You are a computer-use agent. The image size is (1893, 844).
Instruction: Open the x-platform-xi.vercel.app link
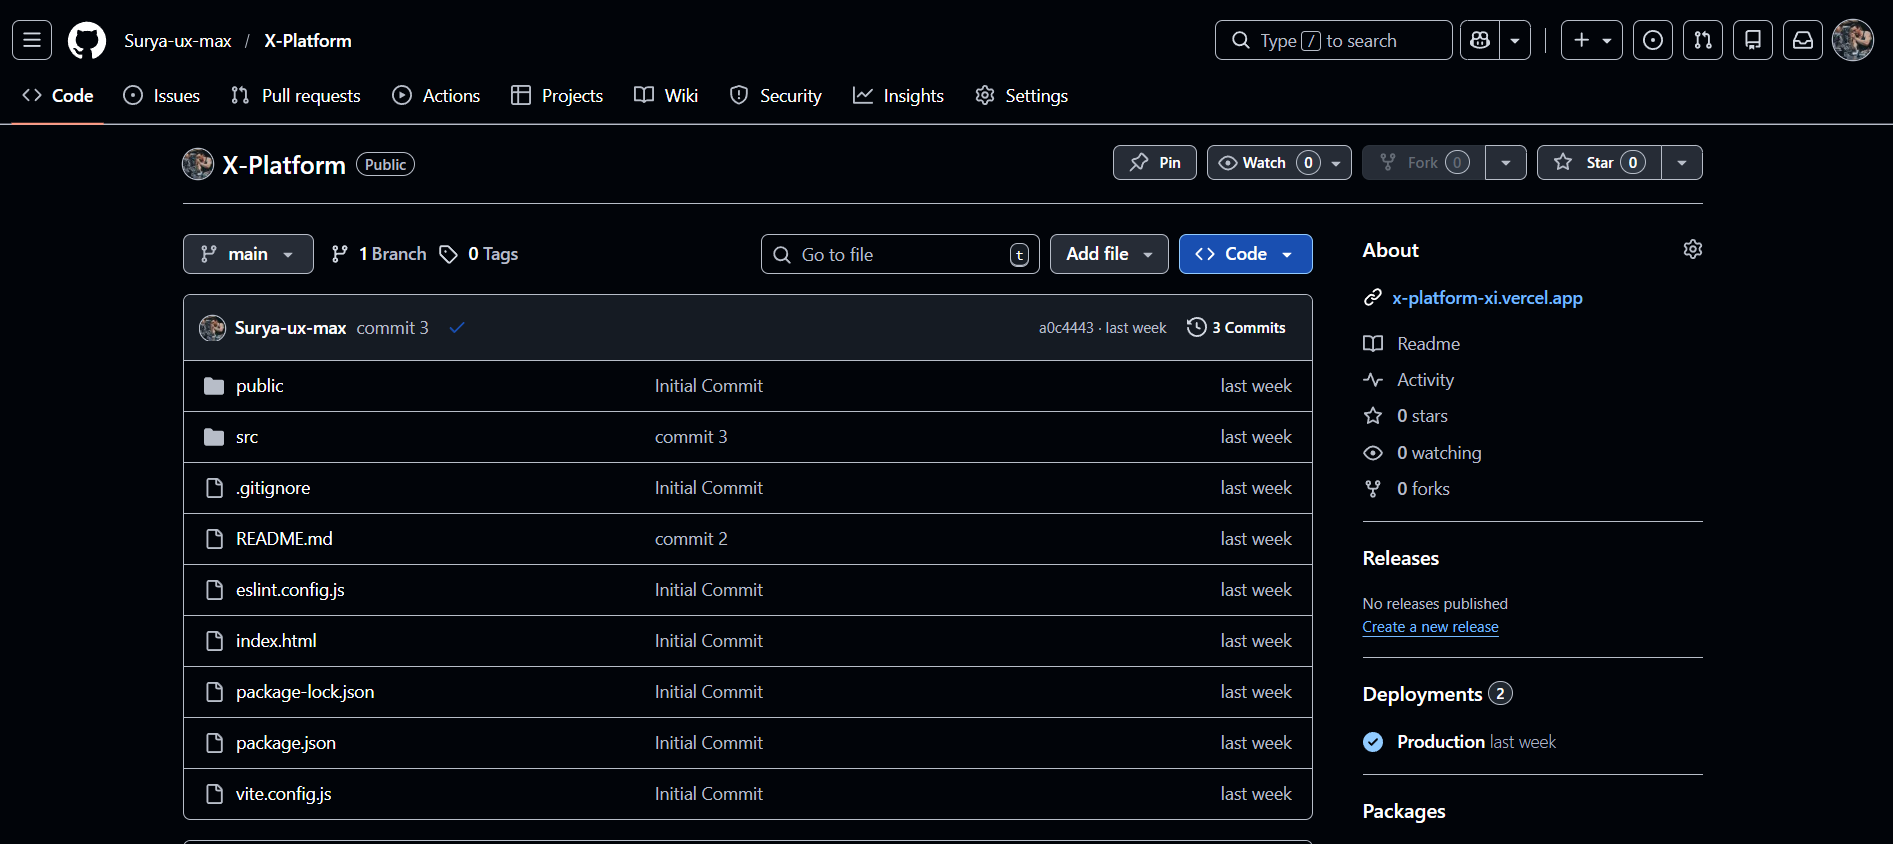point(1487,298)
